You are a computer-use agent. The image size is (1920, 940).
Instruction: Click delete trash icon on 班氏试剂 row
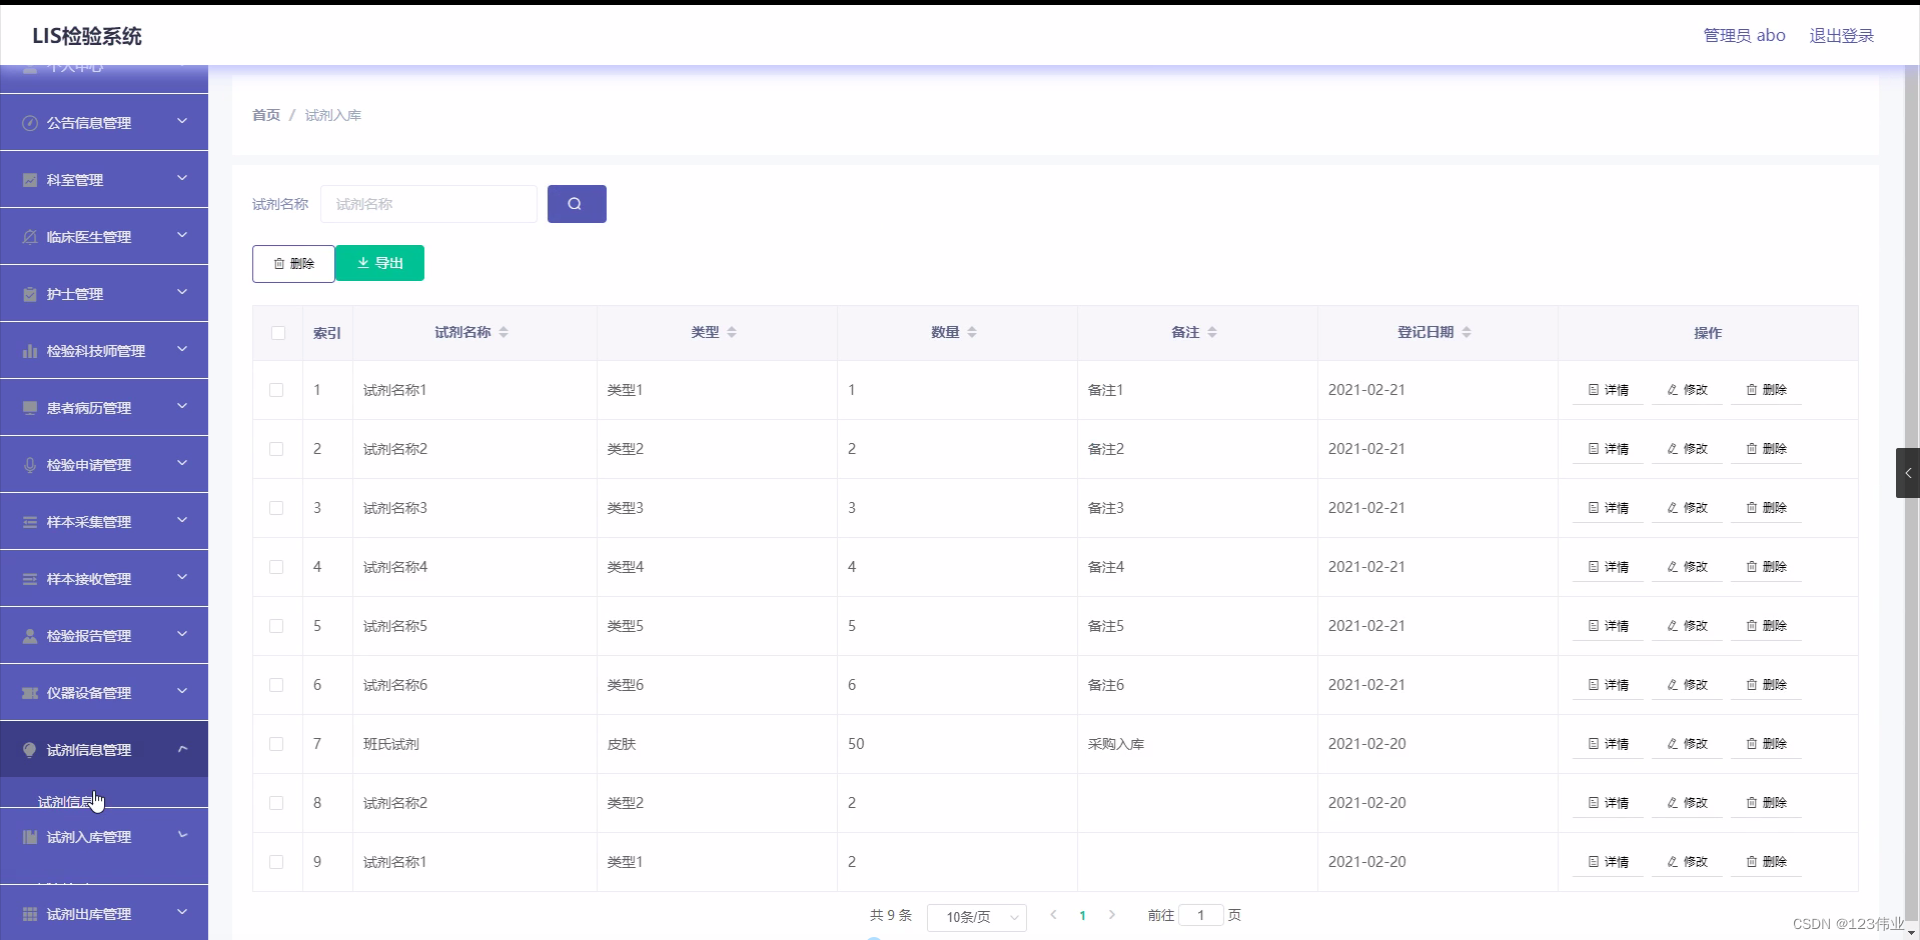(x=1751, y=743)
